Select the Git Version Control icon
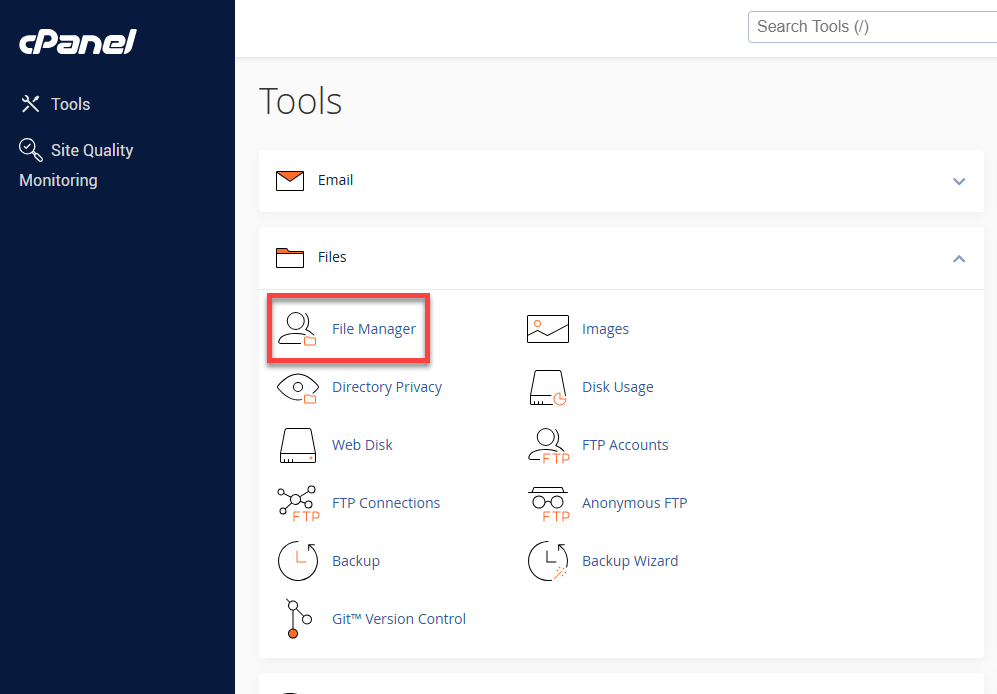 297,618
